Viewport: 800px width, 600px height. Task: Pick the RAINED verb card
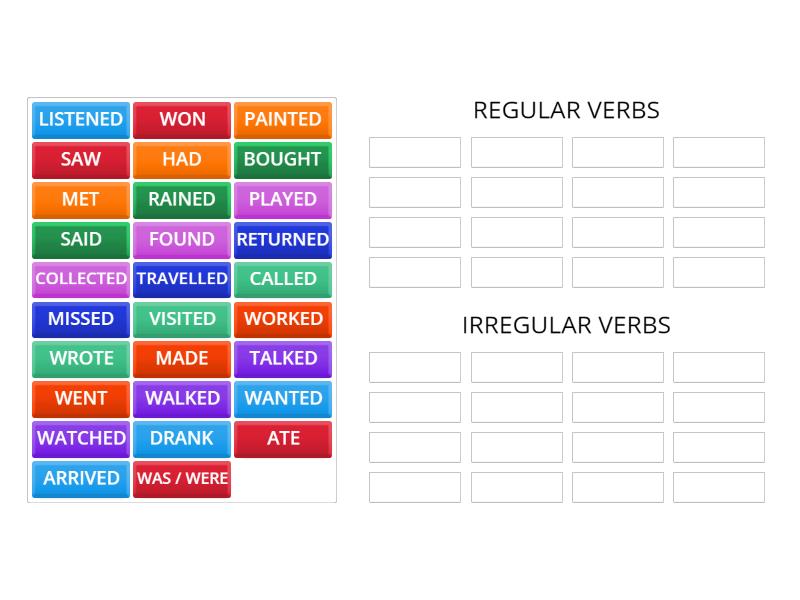(x=181, y=200)
